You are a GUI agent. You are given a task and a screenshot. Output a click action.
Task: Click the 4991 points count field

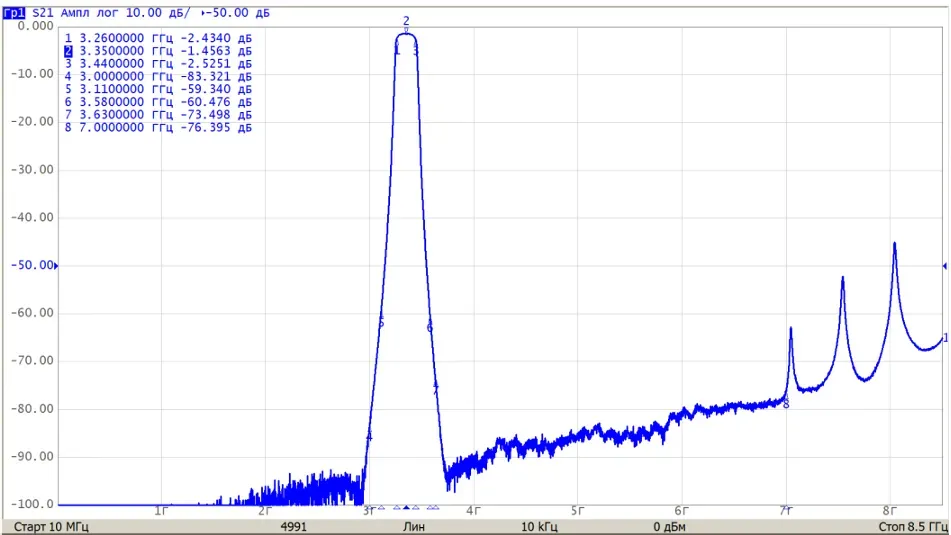pyautogui.click(x=294, y=527)
